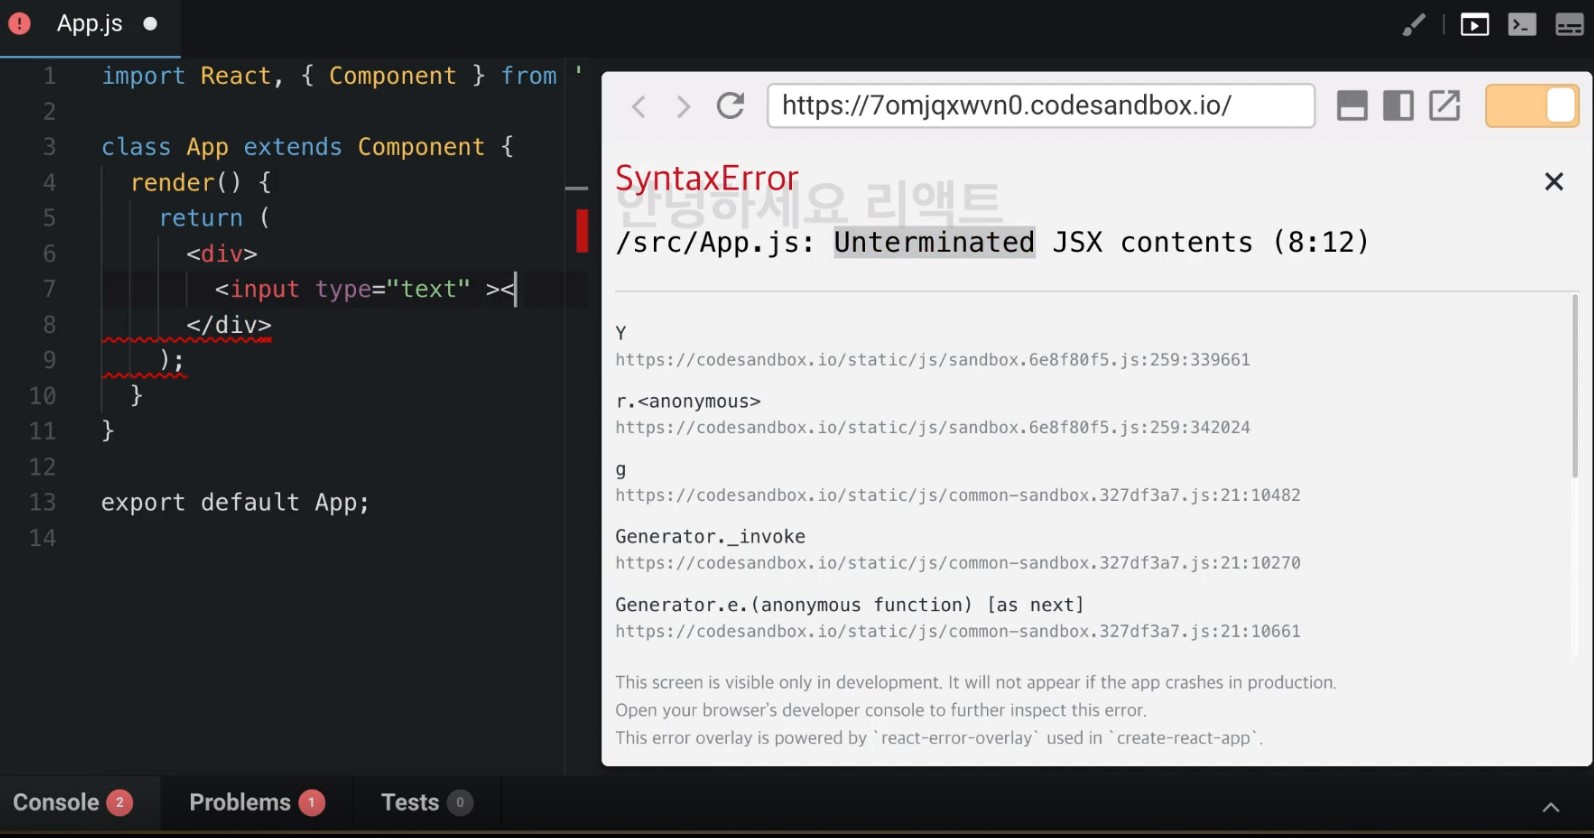Click the 'class App extends Component' line
1594x838 pixels.
[x=307, y=147]
